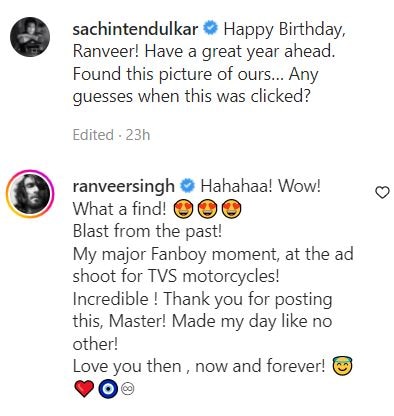Click 'Love you then, now and forever' text
The height and width of the screenshot is (416, 394).
(199, 366)
